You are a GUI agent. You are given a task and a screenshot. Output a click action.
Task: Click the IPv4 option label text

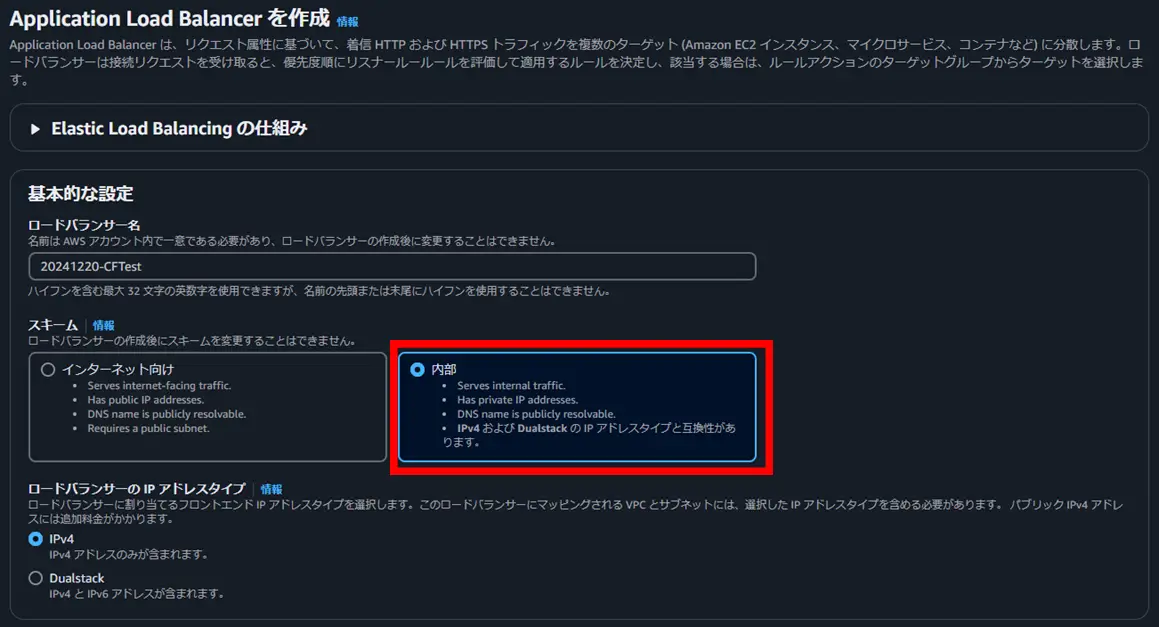click(x=61, y=539)
